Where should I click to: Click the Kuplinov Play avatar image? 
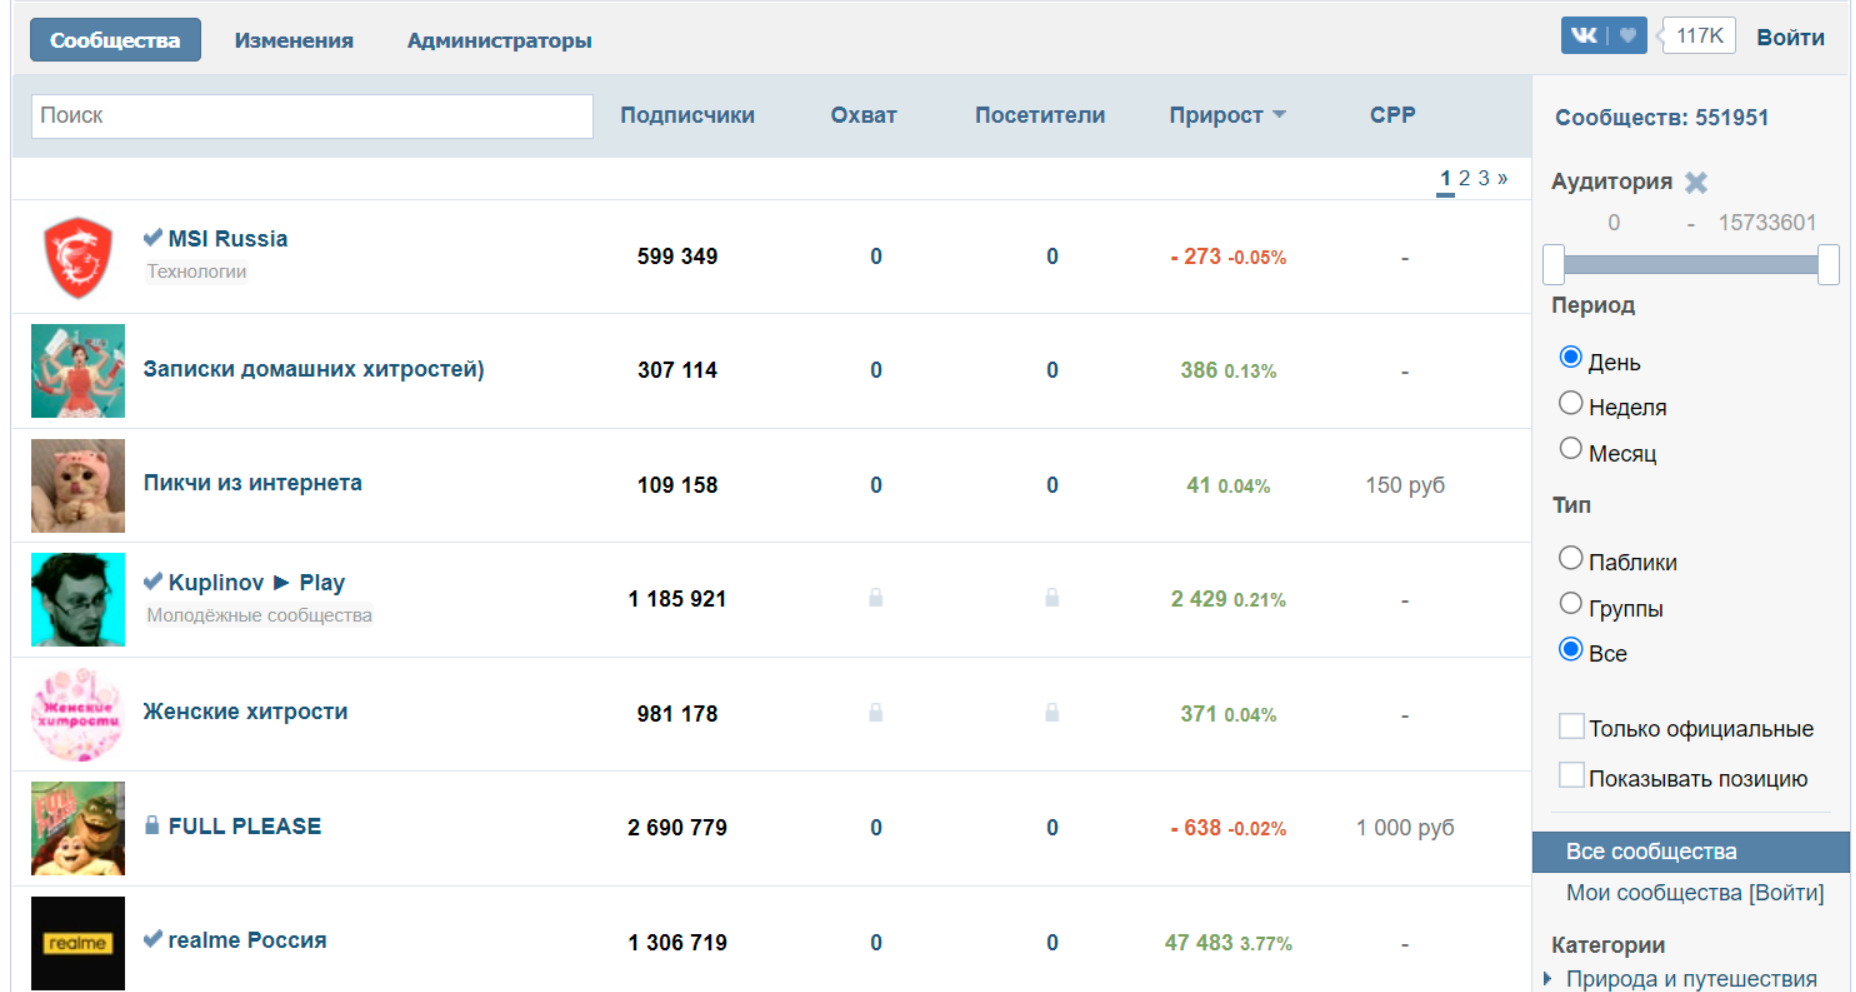click(78, 600)
